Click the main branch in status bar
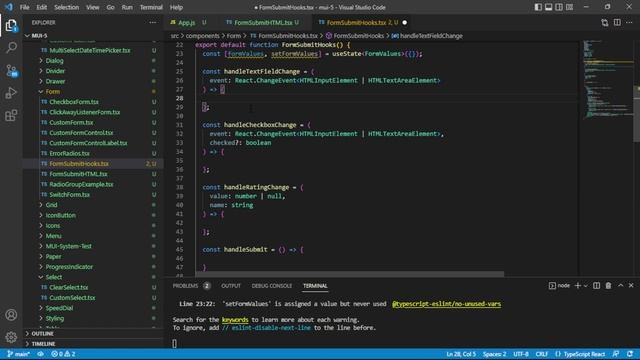The width and height of the screenshot is (640, 360). click(19, 354)
